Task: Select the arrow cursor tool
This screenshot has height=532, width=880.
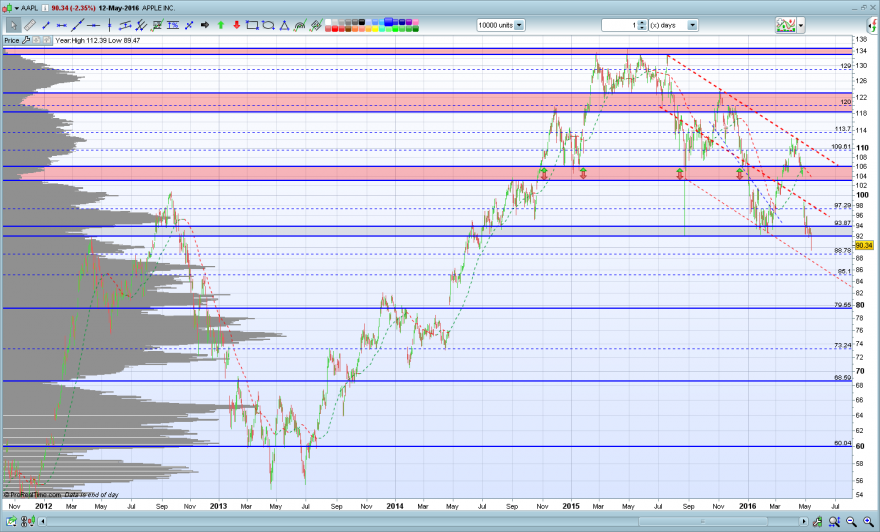Action: 13,25
